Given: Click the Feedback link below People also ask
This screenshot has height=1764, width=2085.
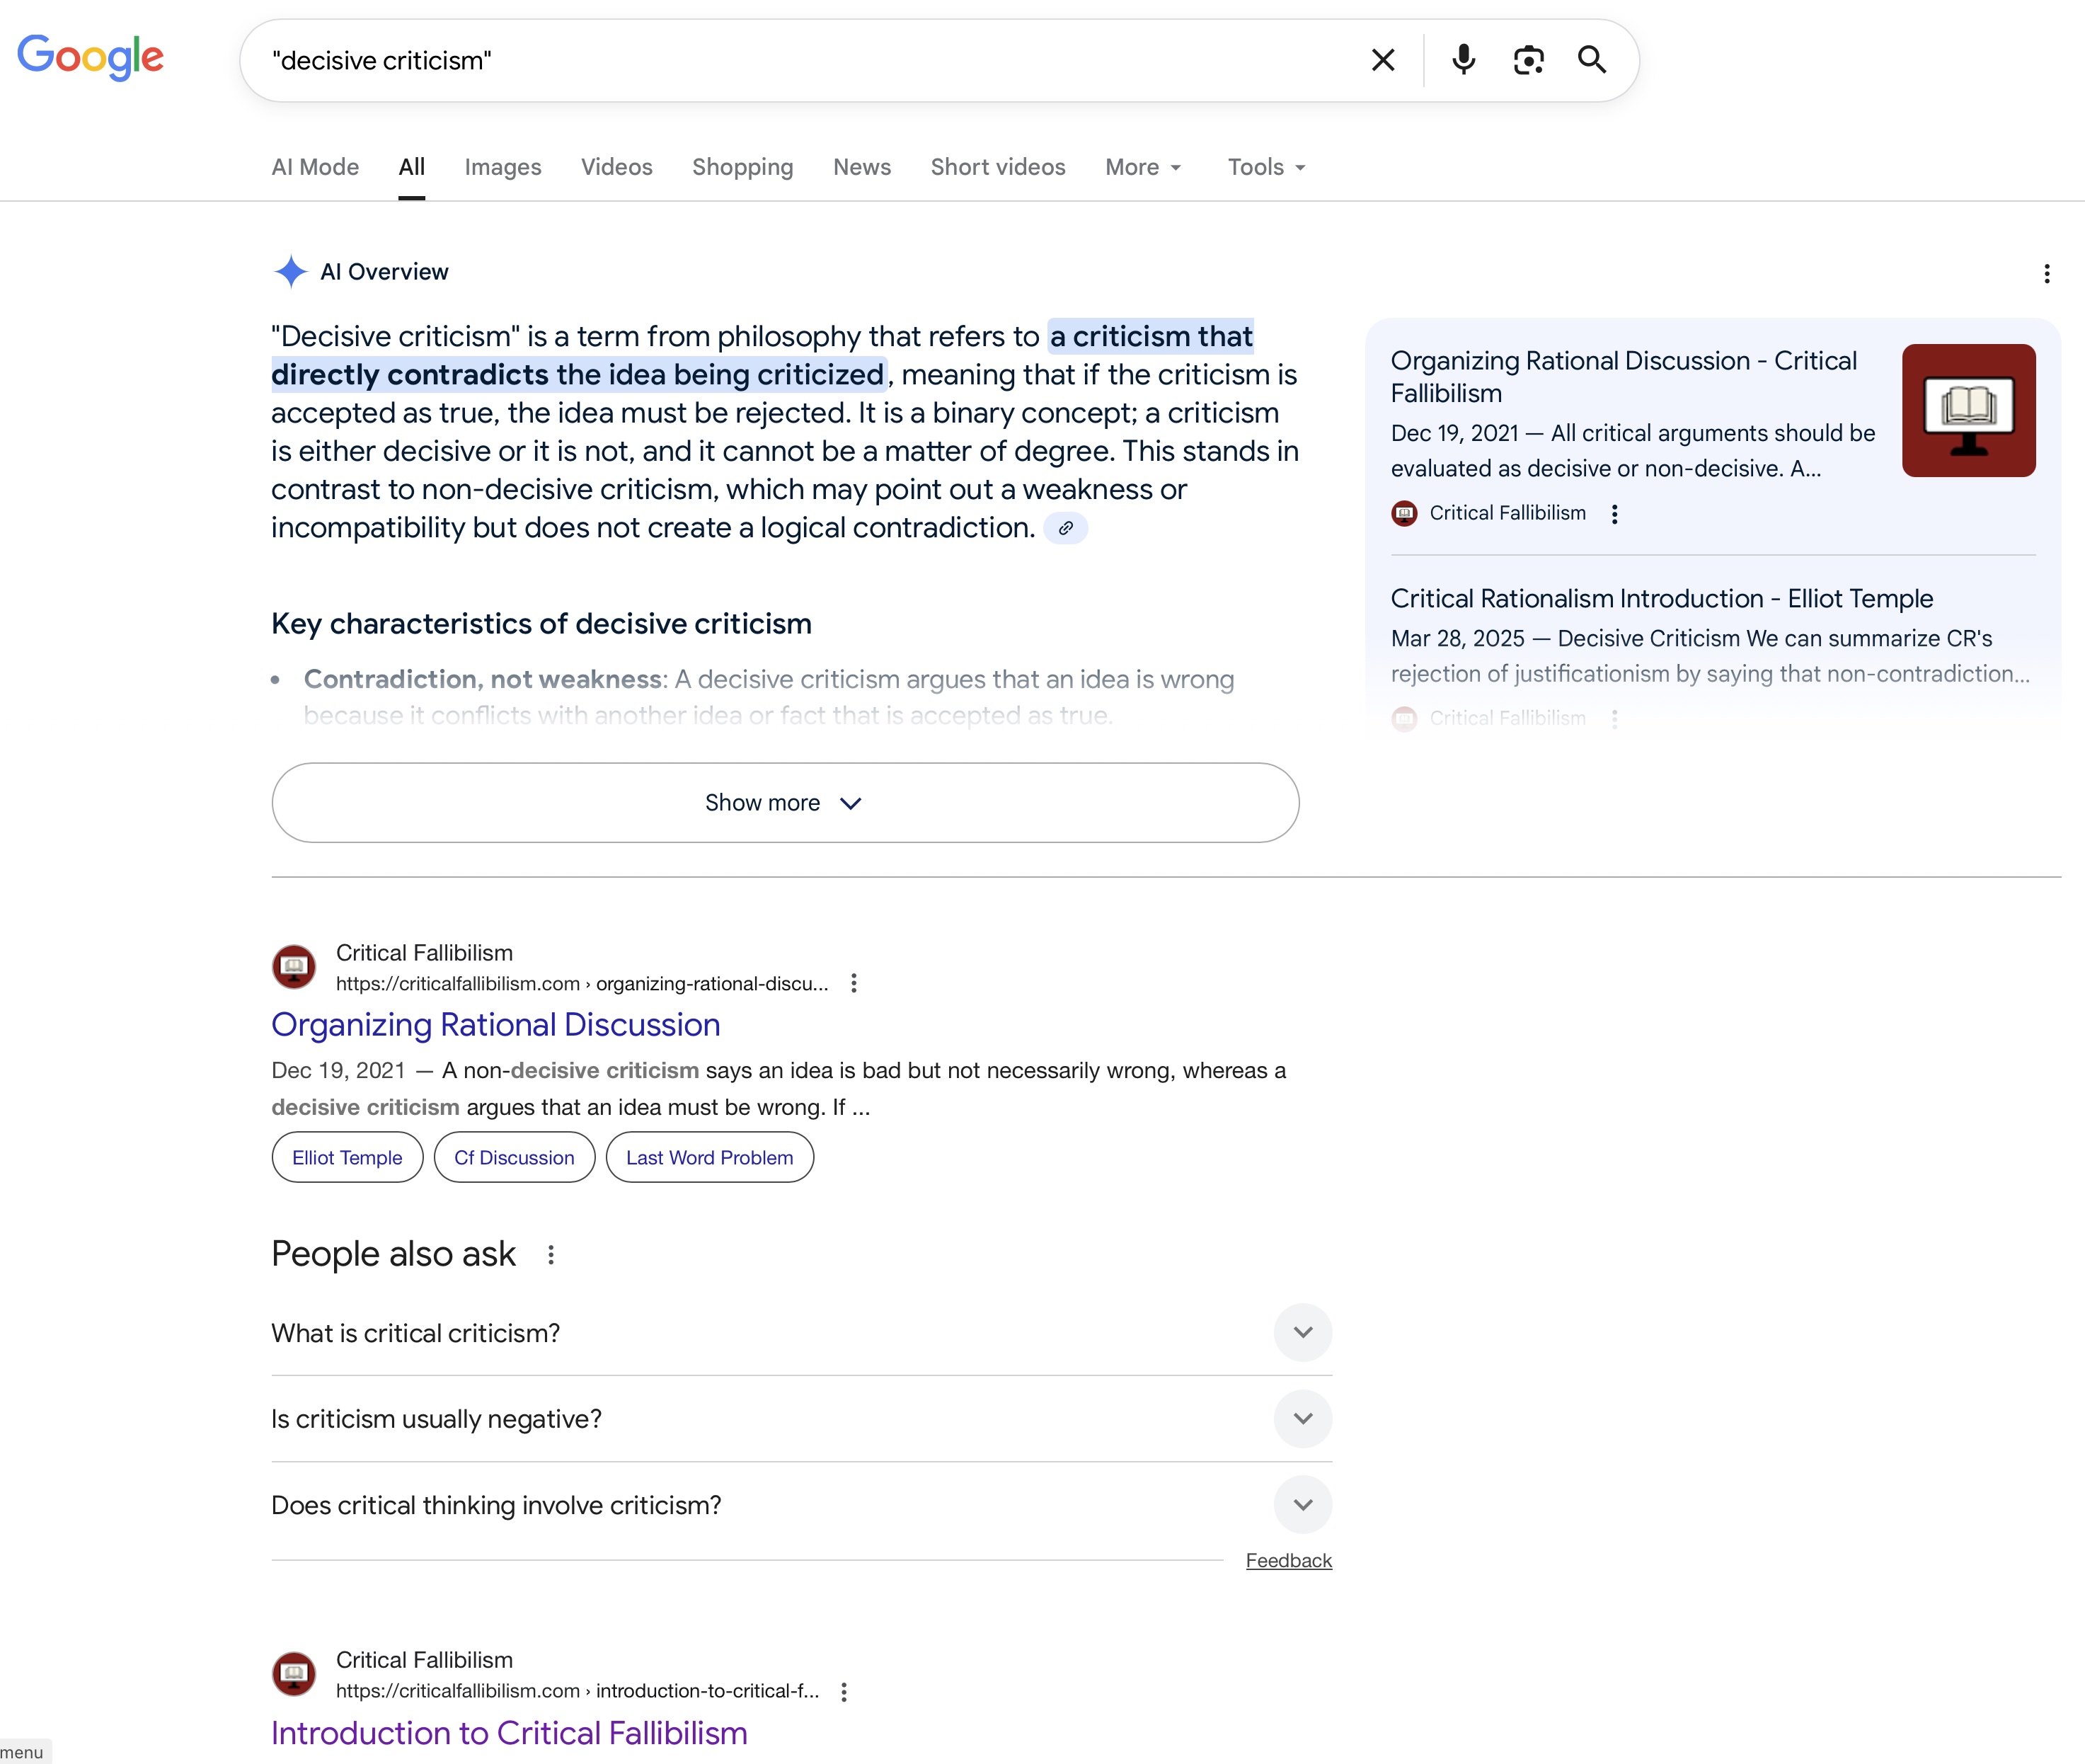Looking at the screenshot, I should tap(1288, 1560).
